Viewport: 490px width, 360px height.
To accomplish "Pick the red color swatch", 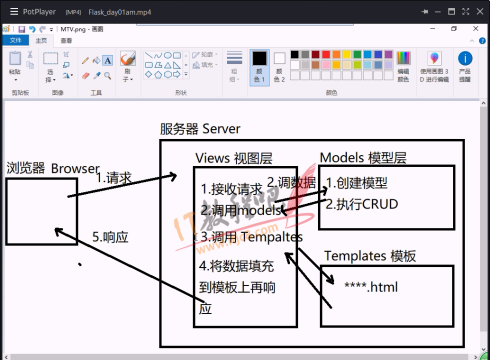I will pyautogui.click(x=326, y=54).
